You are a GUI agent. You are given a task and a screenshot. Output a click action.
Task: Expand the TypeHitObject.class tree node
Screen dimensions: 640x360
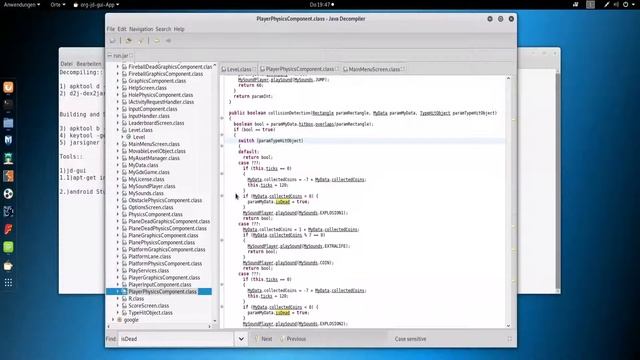118,313
